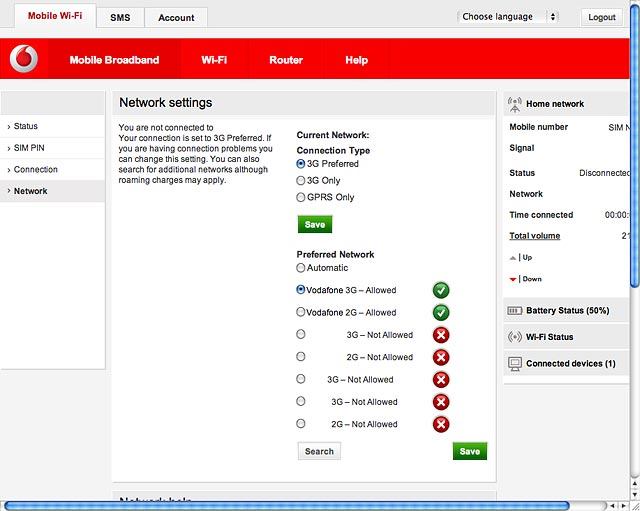Open the SMS tab
The image size is (640, 511).
pos(120,18)
